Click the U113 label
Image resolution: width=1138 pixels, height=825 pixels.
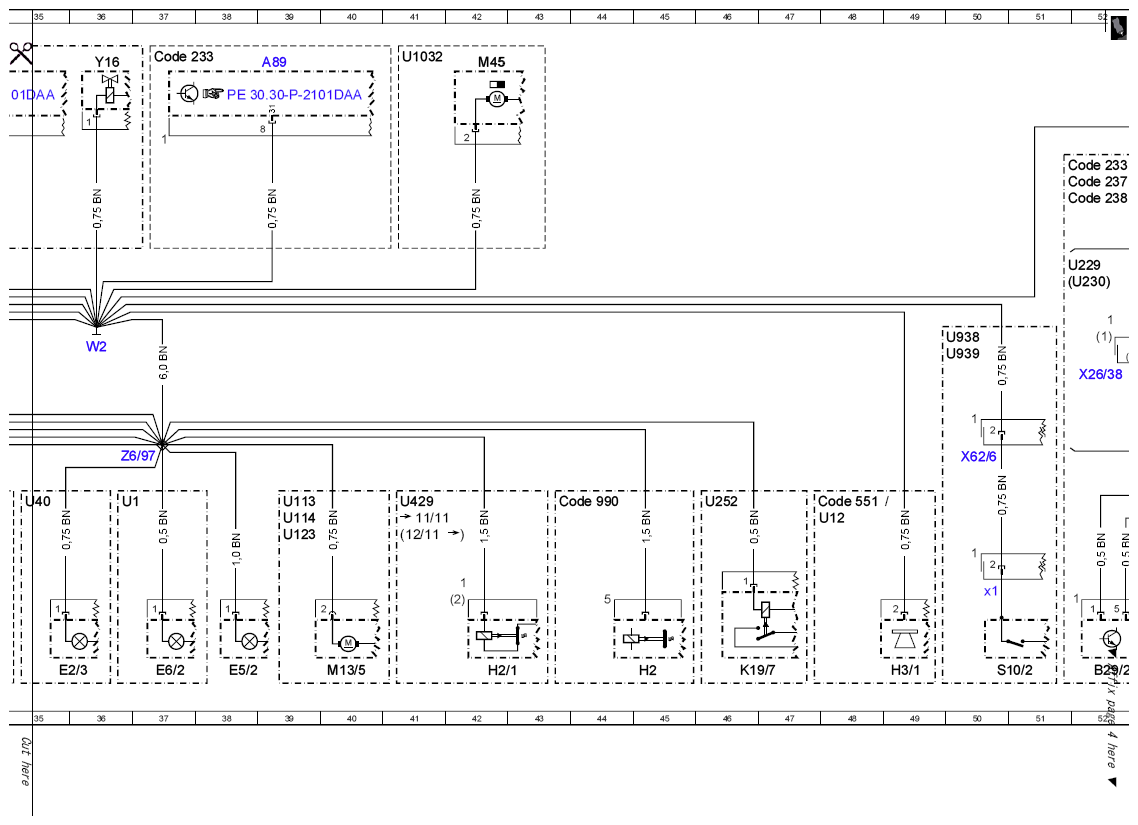299,501
